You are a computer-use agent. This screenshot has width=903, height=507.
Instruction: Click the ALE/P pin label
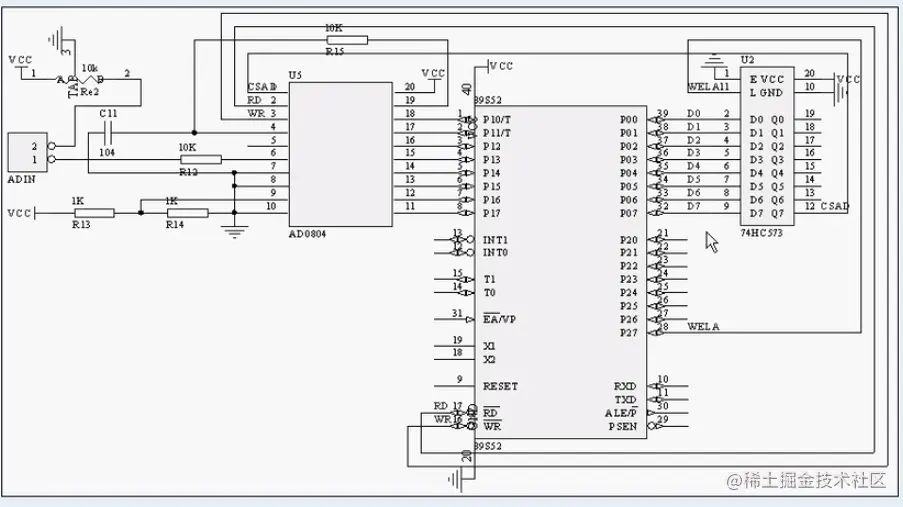(621, 413)
